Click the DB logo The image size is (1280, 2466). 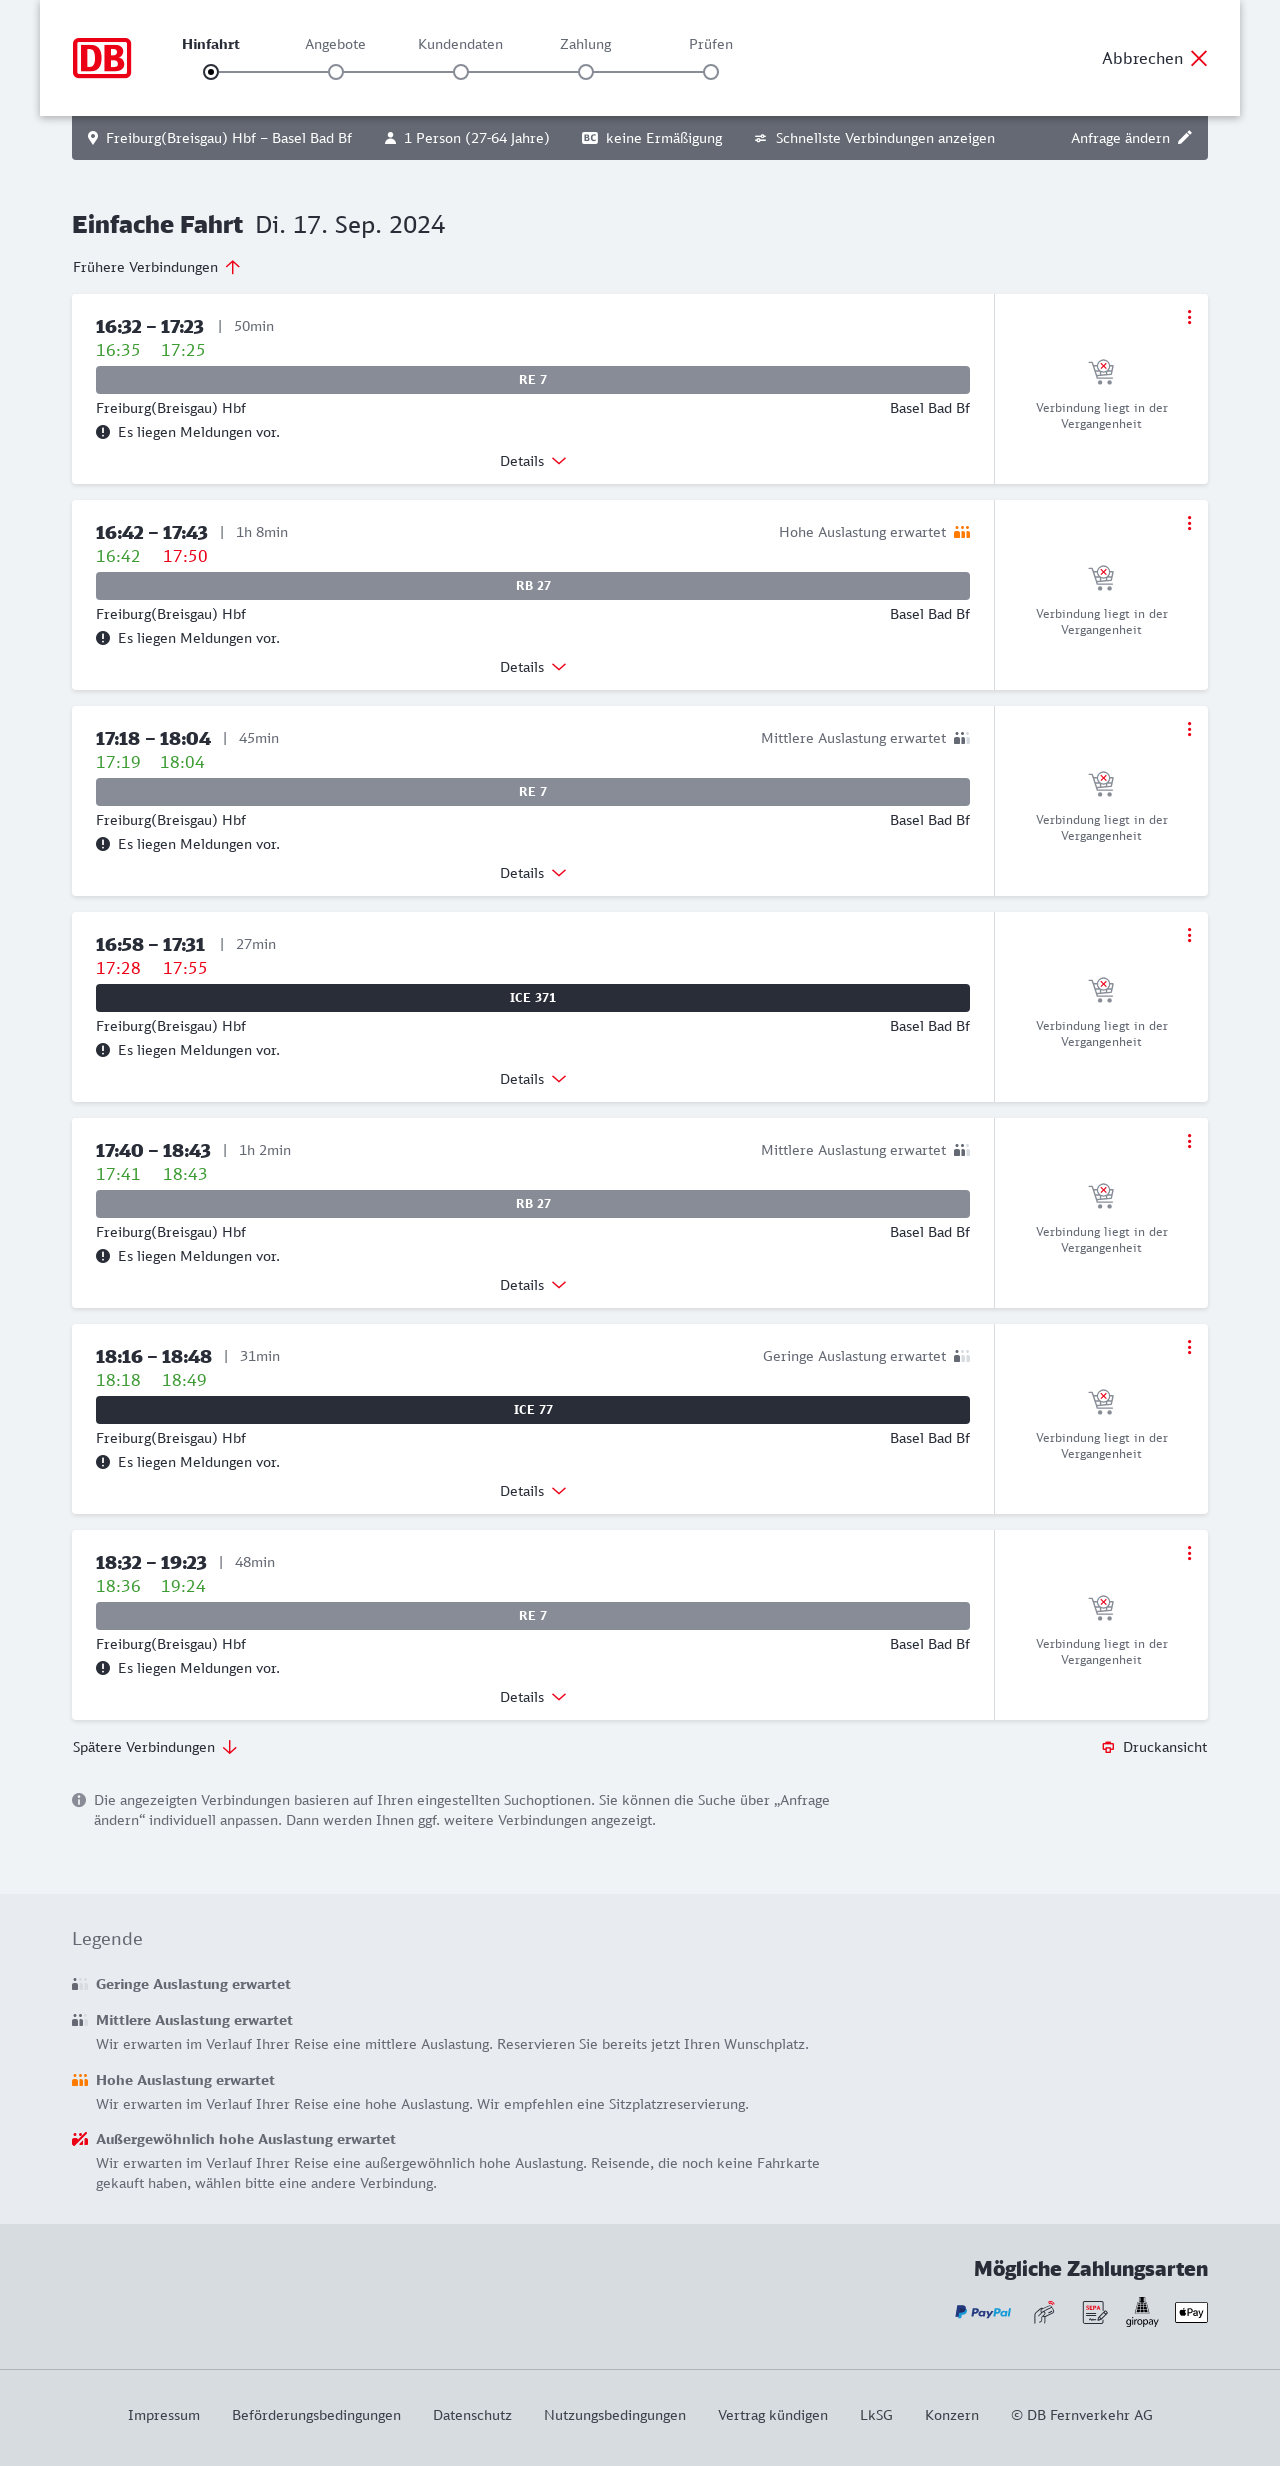(102, 58)
